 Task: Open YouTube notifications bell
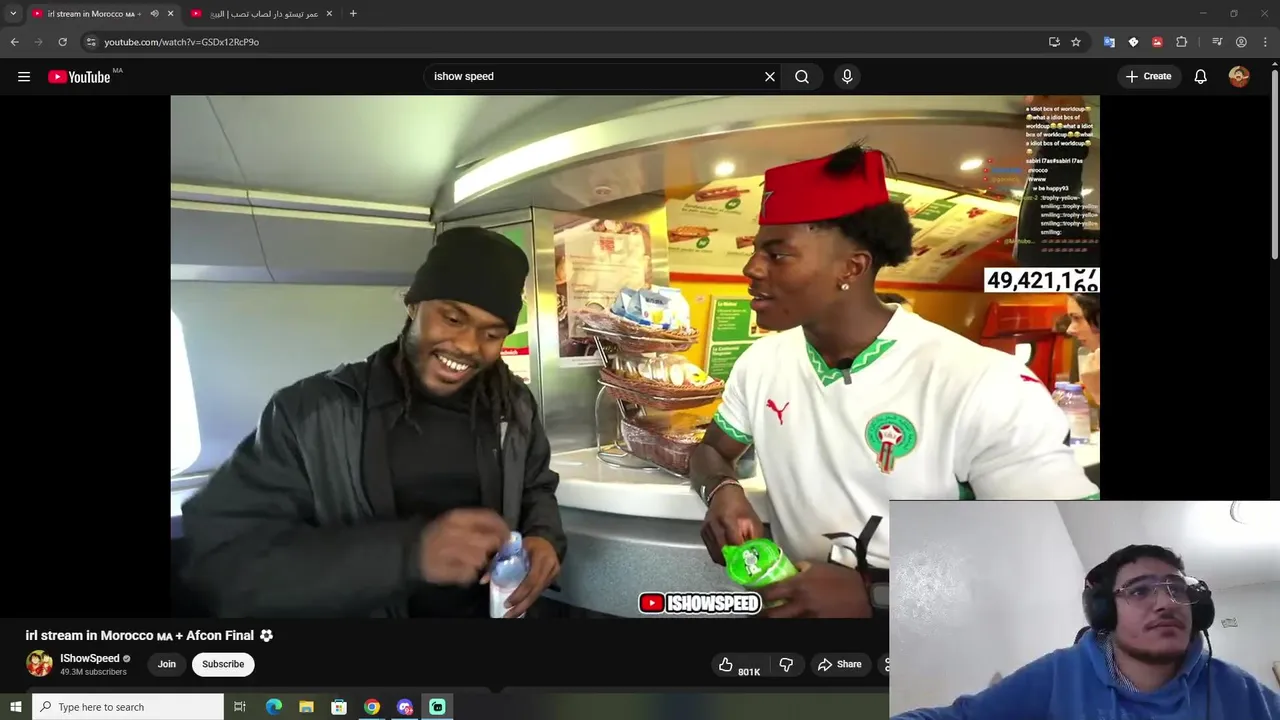click(x=1201, y=76)
